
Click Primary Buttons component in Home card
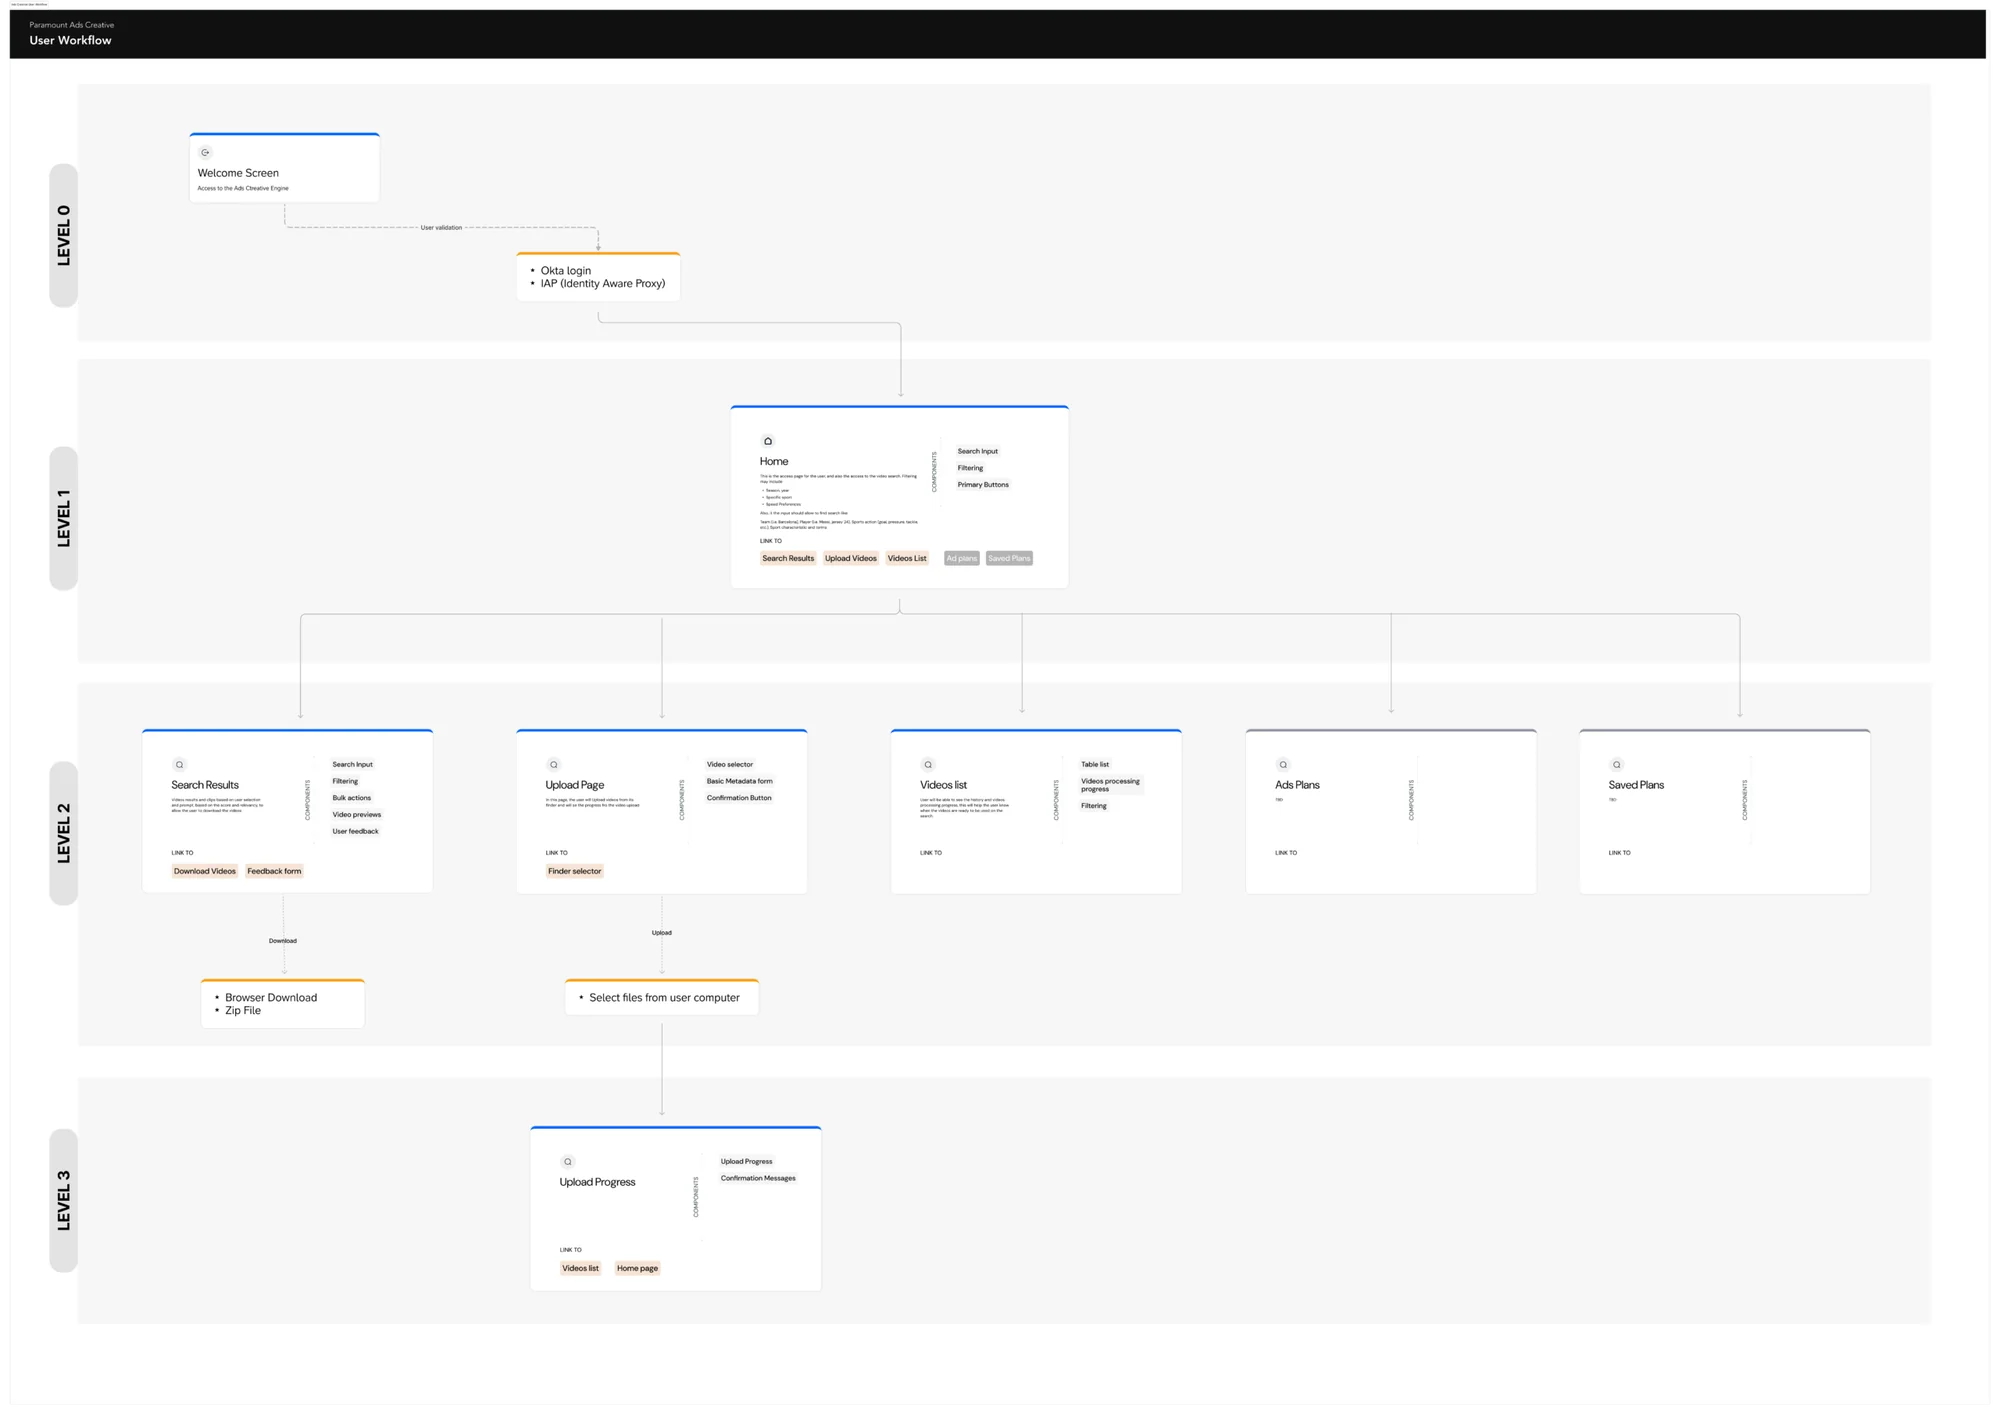pyautogui.click(x=983, y=485)
